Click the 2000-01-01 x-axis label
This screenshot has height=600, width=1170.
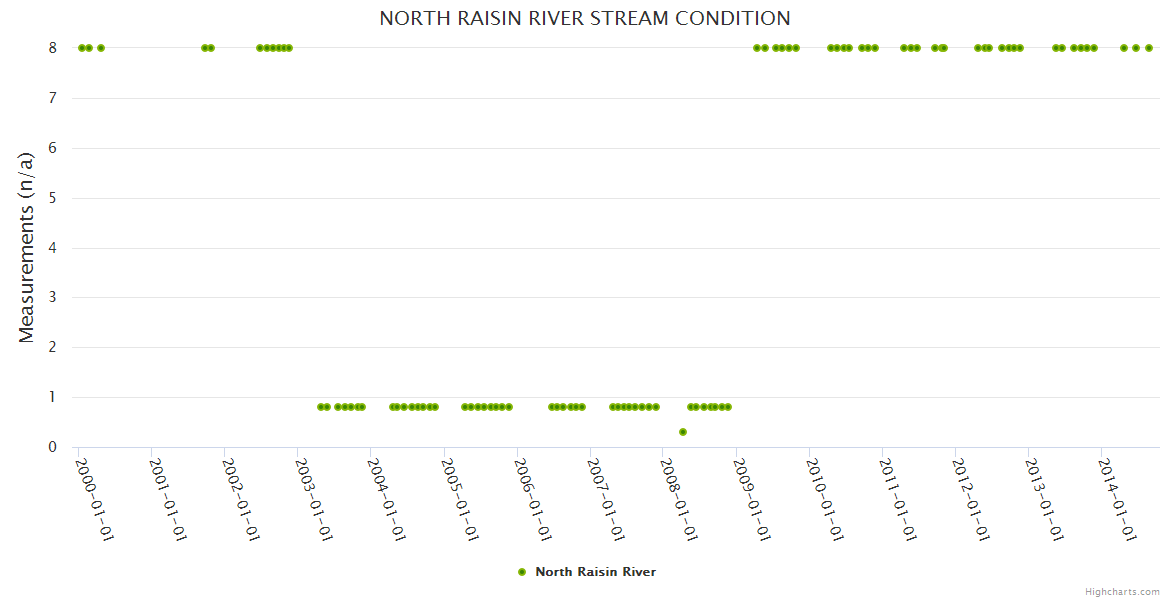point(96,498)
